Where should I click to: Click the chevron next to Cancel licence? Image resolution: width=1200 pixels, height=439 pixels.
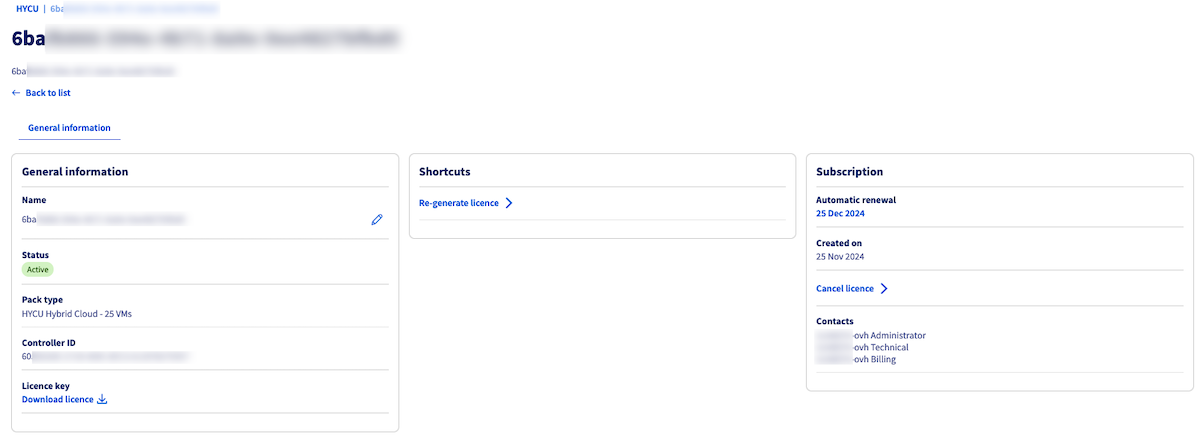point(884,289)
